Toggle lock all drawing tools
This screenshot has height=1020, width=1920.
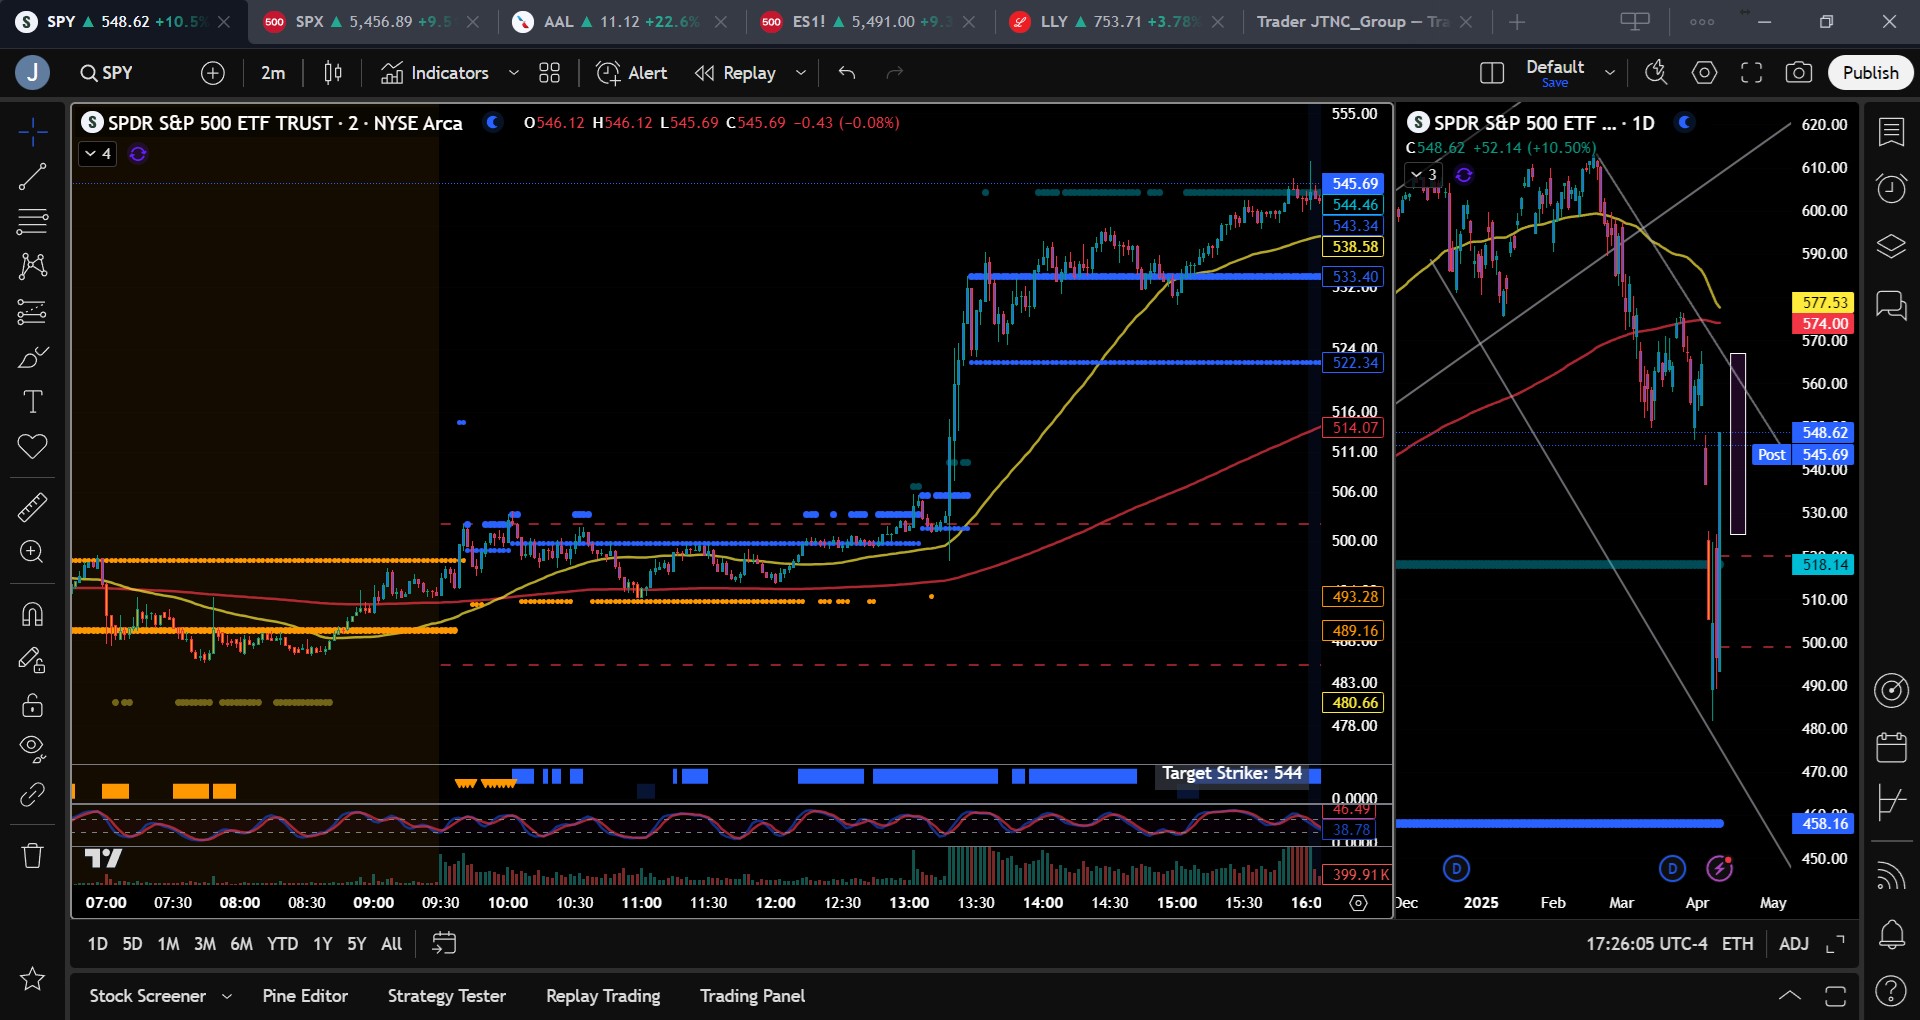[x=32, y=704]
